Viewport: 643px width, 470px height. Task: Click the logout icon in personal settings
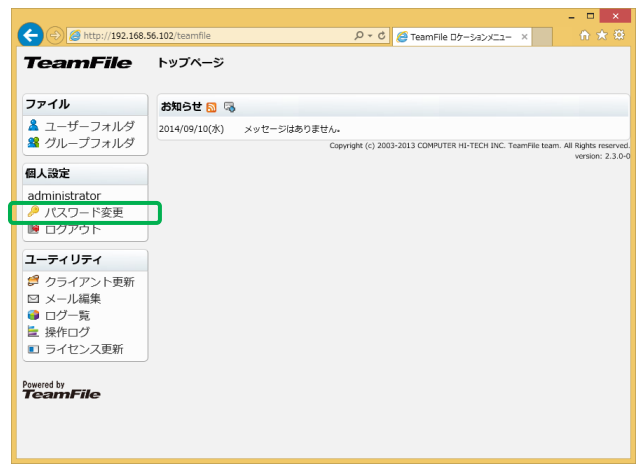click(x=33, y=229)
